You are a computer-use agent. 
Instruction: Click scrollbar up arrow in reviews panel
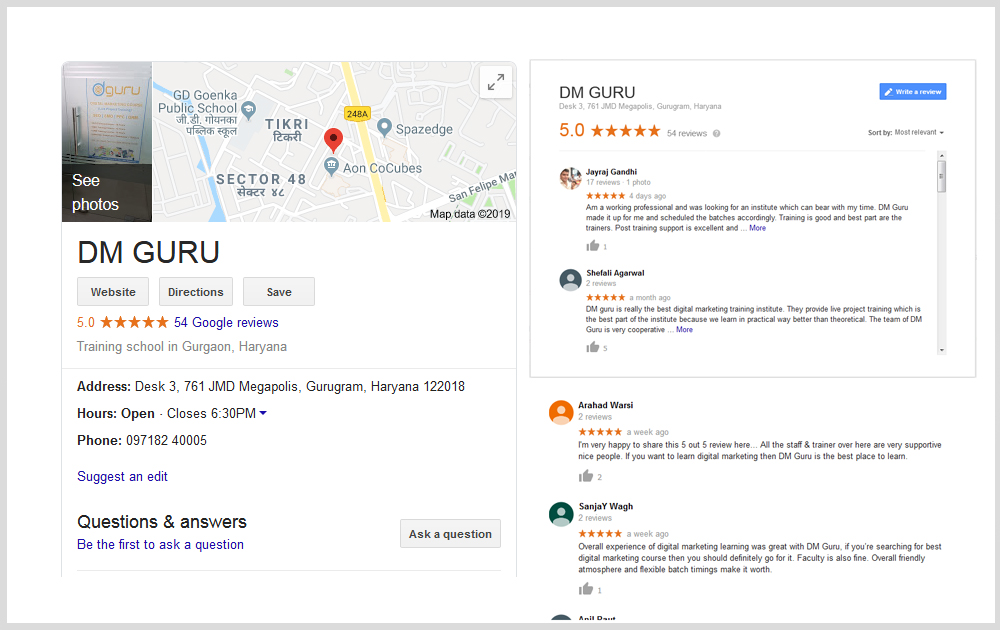[941, 156]
